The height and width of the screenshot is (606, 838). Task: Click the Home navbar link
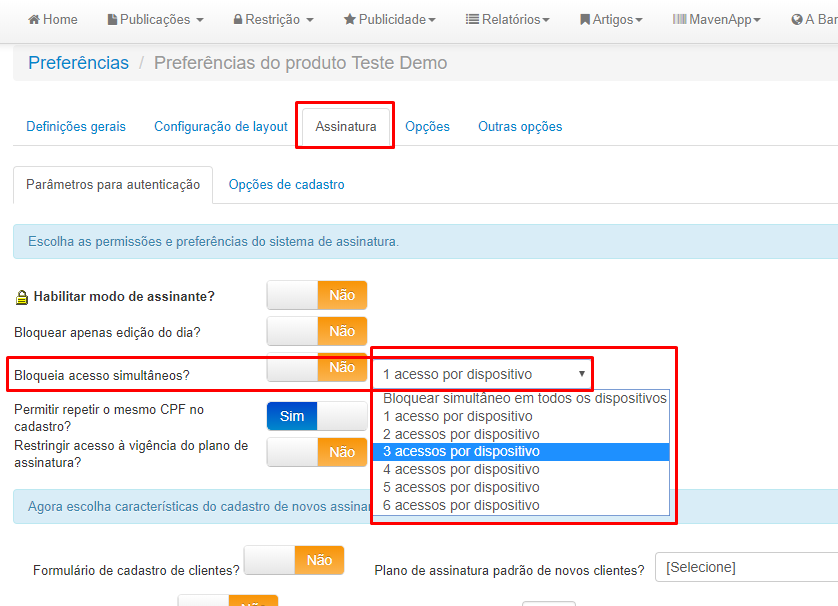[53, 20]
